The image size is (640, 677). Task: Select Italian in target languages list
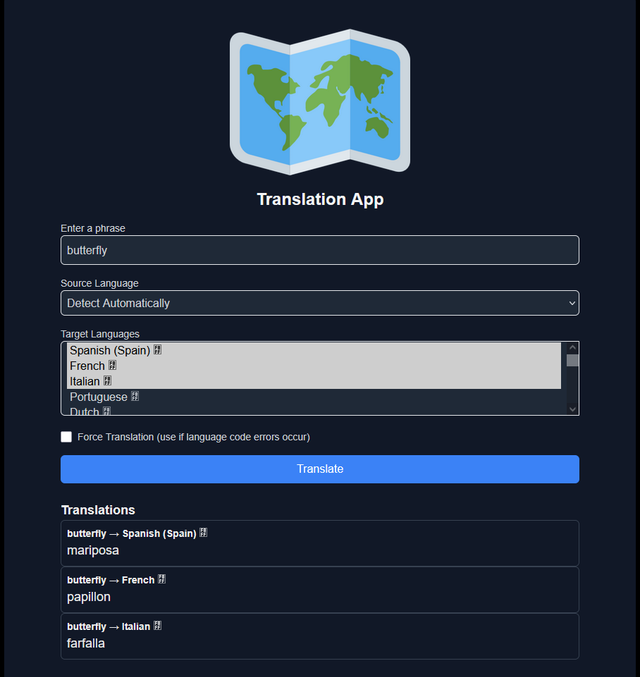point(314,381)
